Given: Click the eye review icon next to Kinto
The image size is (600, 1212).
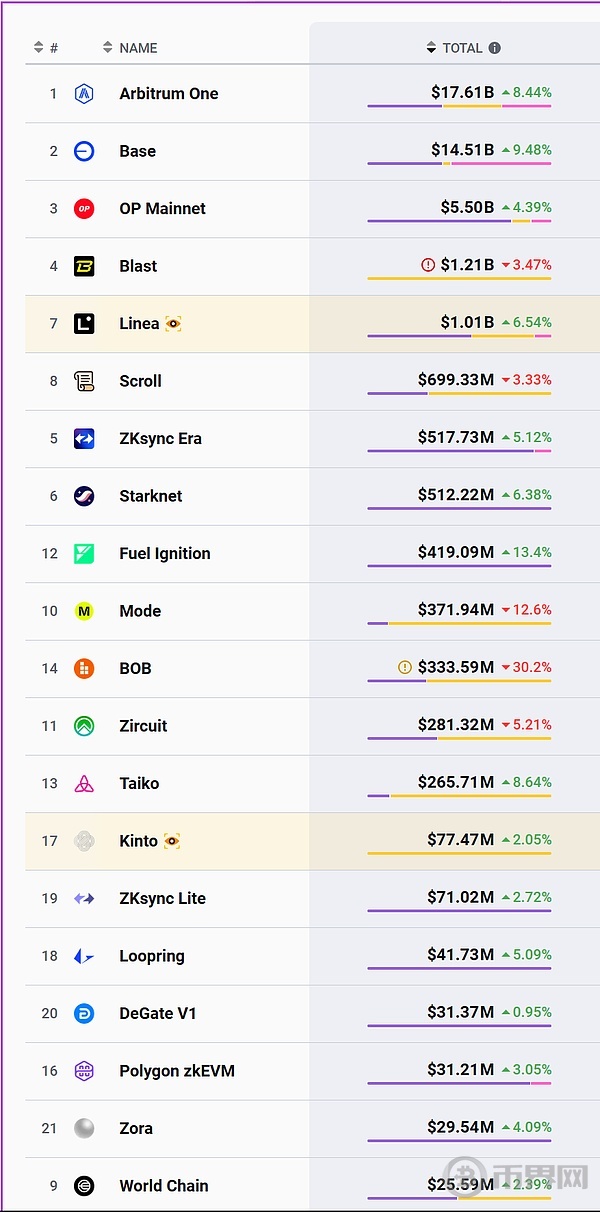Looking at the screenshot, I should 172,841.
